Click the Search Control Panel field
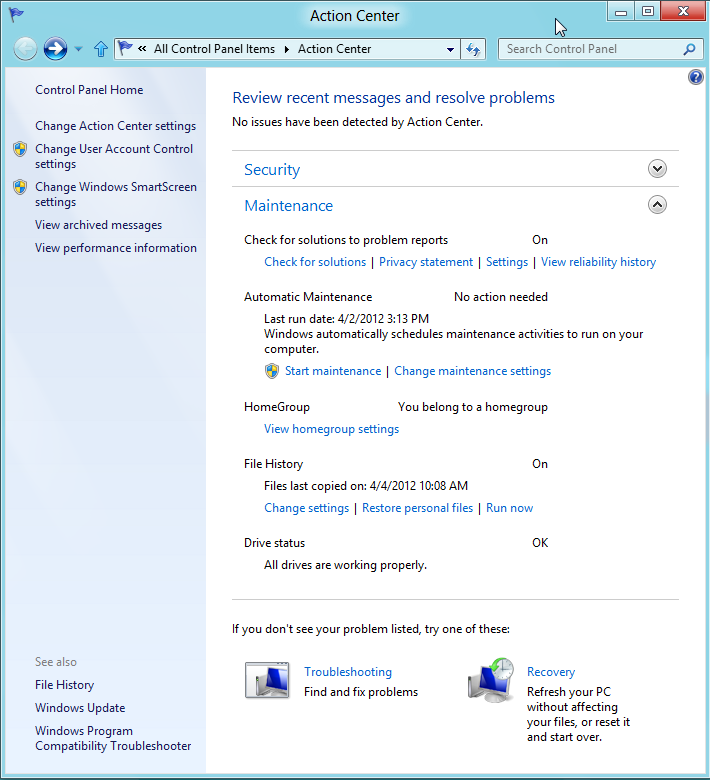Viewport: 710px width, 780px height. [601, 49]
